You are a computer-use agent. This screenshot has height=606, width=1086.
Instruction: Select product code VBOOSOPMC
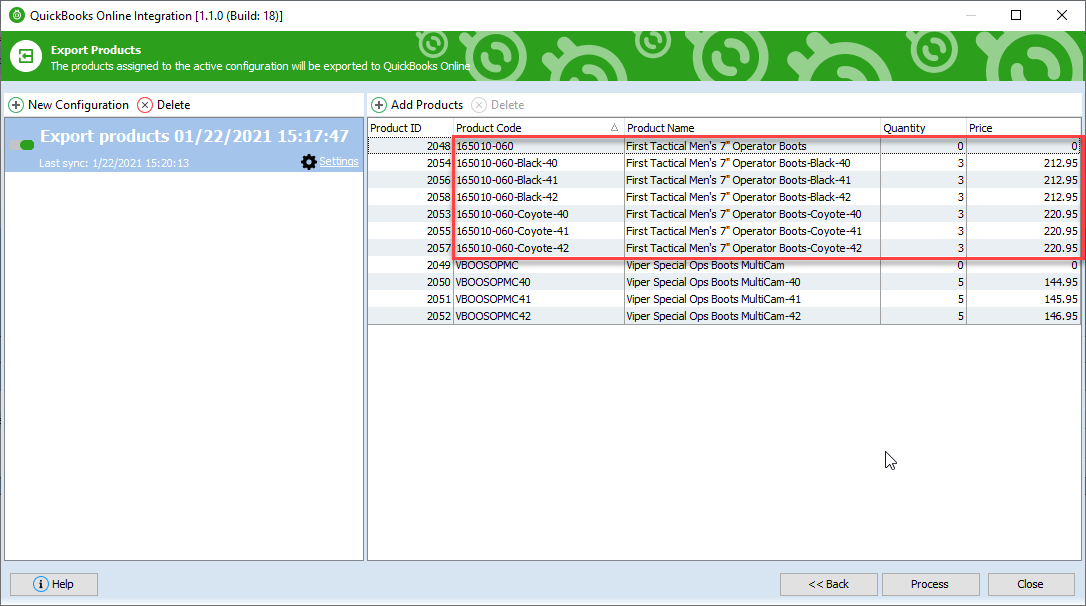tap(487, 265)
